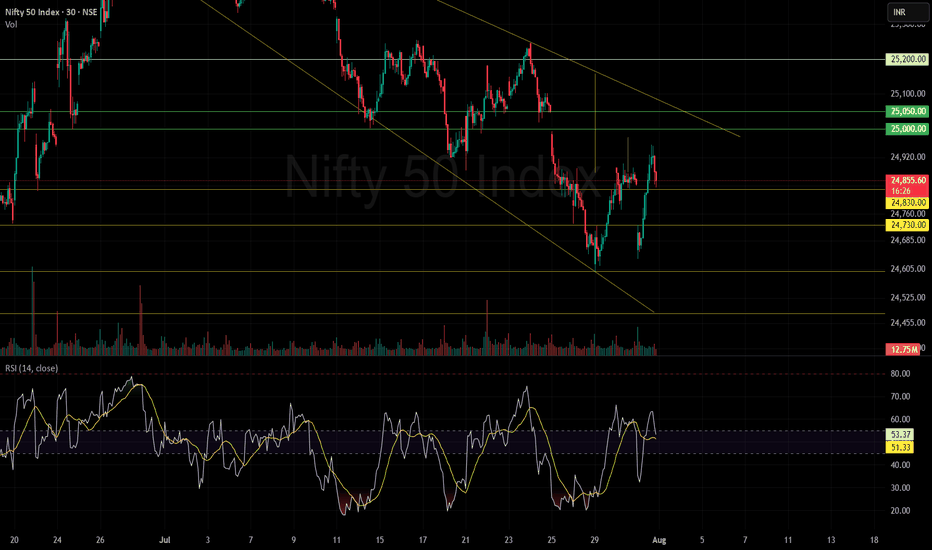
Task: Click the red 12.75M volume label
Action: click(x=903, y=350)
